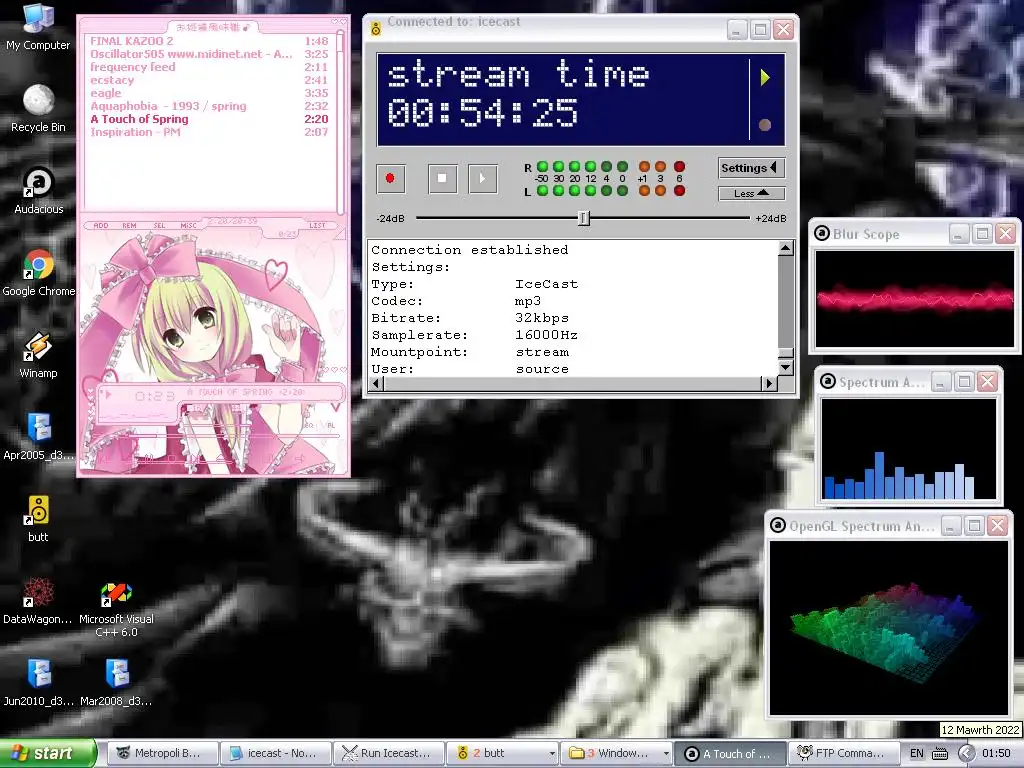This screenshot has height=768, width=1024.
Task: Launch Google Chrome desktop shortcut
Action: pos(38,273)
